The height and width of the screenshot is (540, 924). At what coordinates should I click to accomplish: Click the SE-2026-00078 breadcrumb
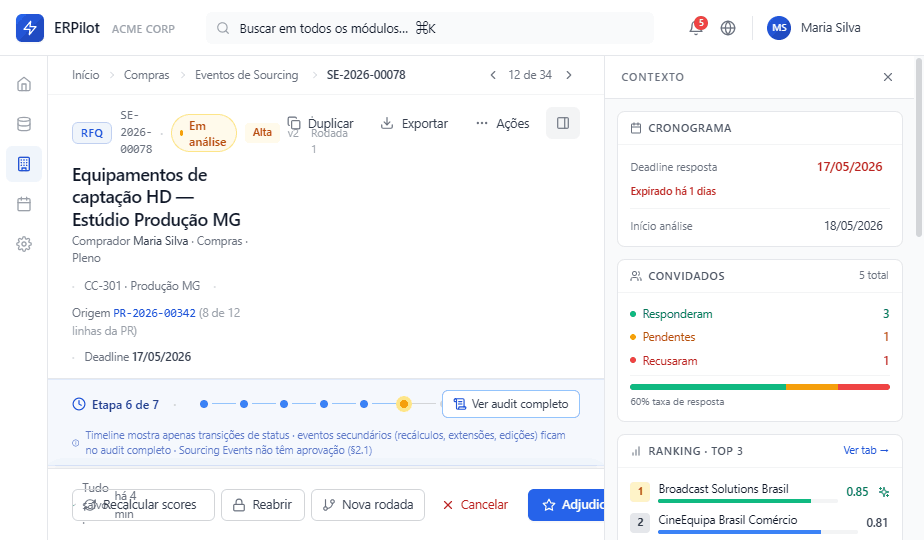tap(366, 75)
